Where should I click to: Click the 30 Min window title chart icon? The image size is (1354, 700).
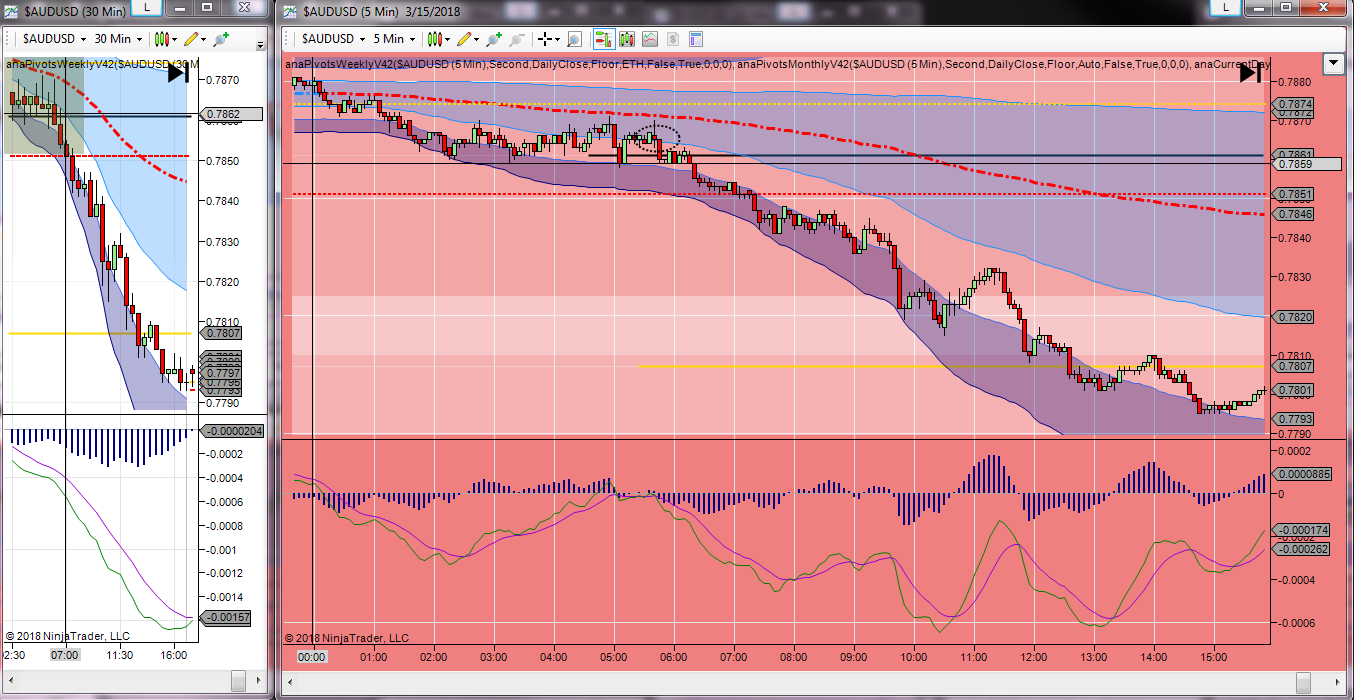9,11
